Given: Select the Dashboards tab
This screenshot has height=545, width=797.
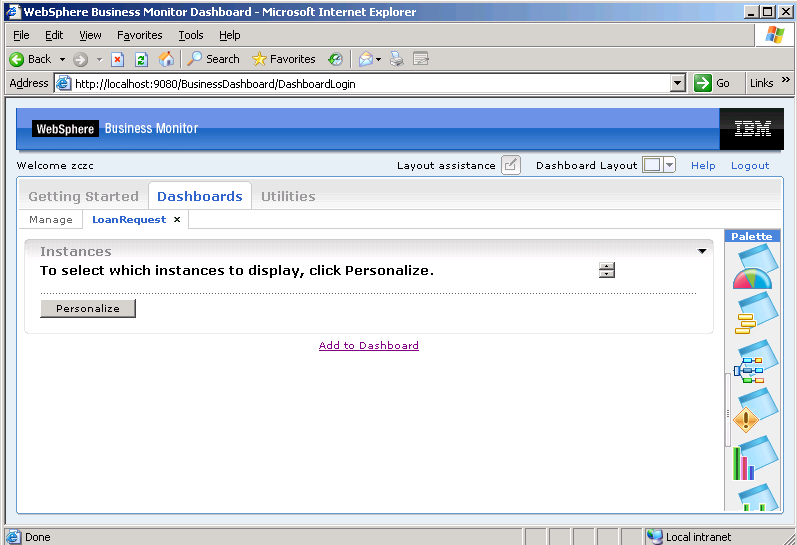Looking at the screenshot, I should coord(200,196).
